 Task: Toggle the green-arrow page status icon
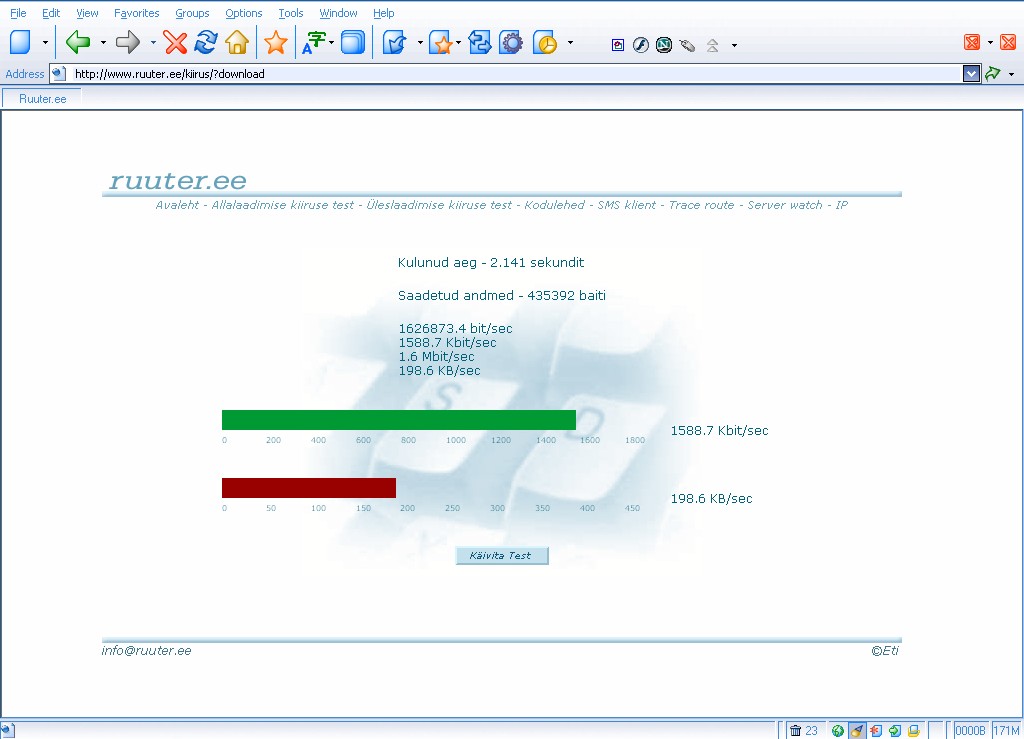tap(895, 731)
